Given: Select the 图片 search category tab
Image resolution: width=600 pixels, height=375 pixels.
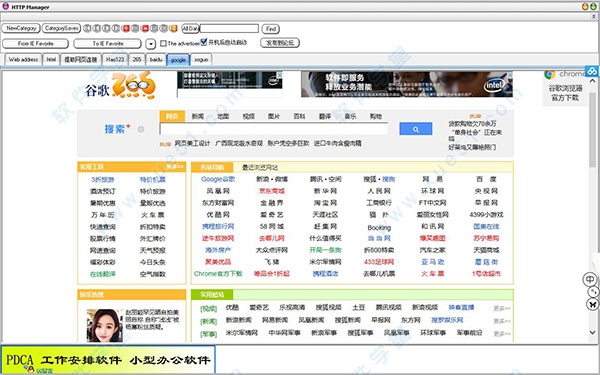Looking at the screenshot, I should click(x=274, y=116).
